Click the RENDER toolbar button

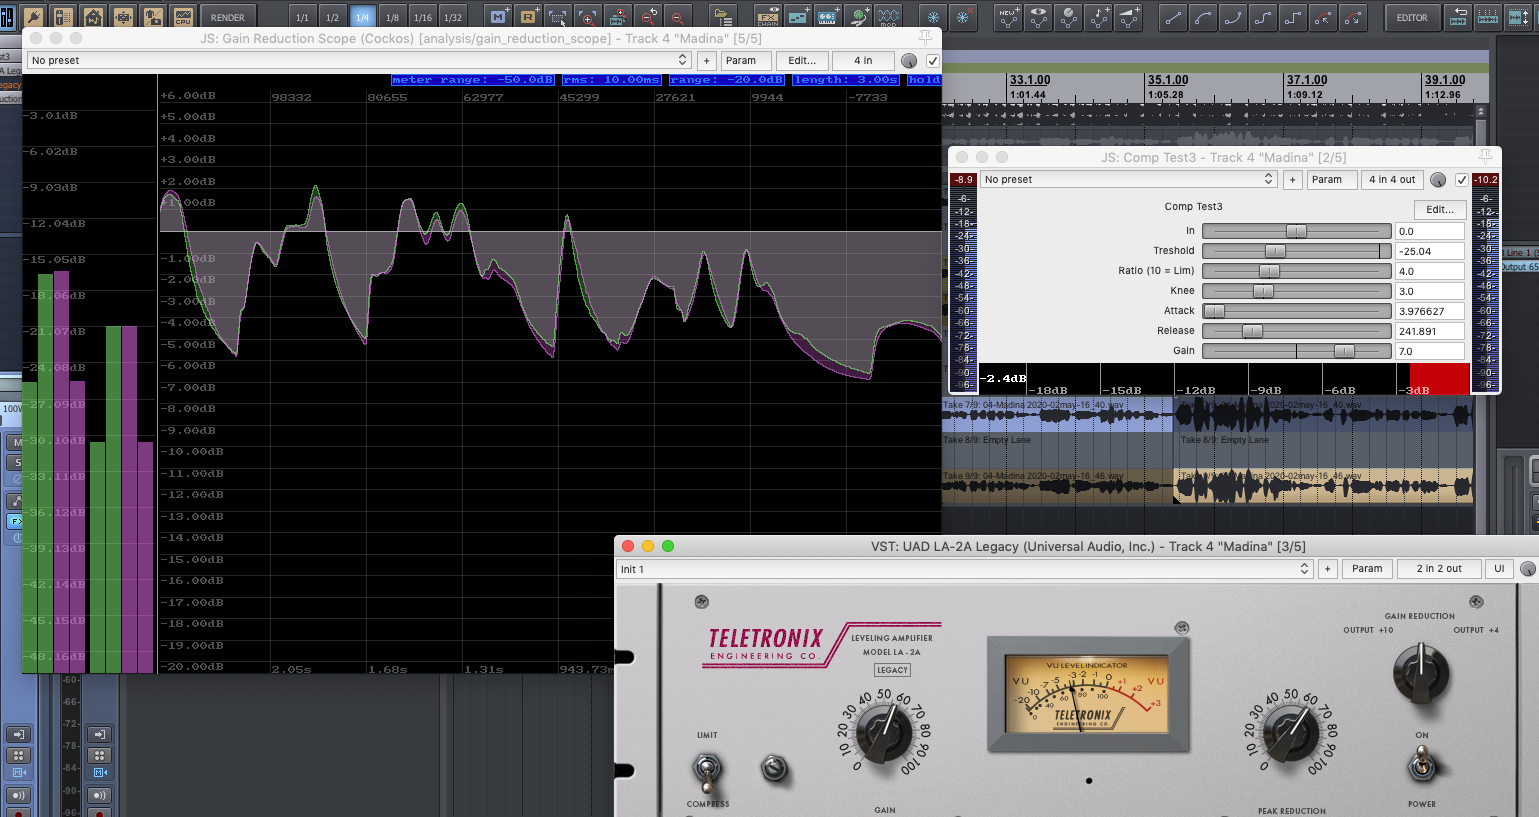tap(228, 17)
